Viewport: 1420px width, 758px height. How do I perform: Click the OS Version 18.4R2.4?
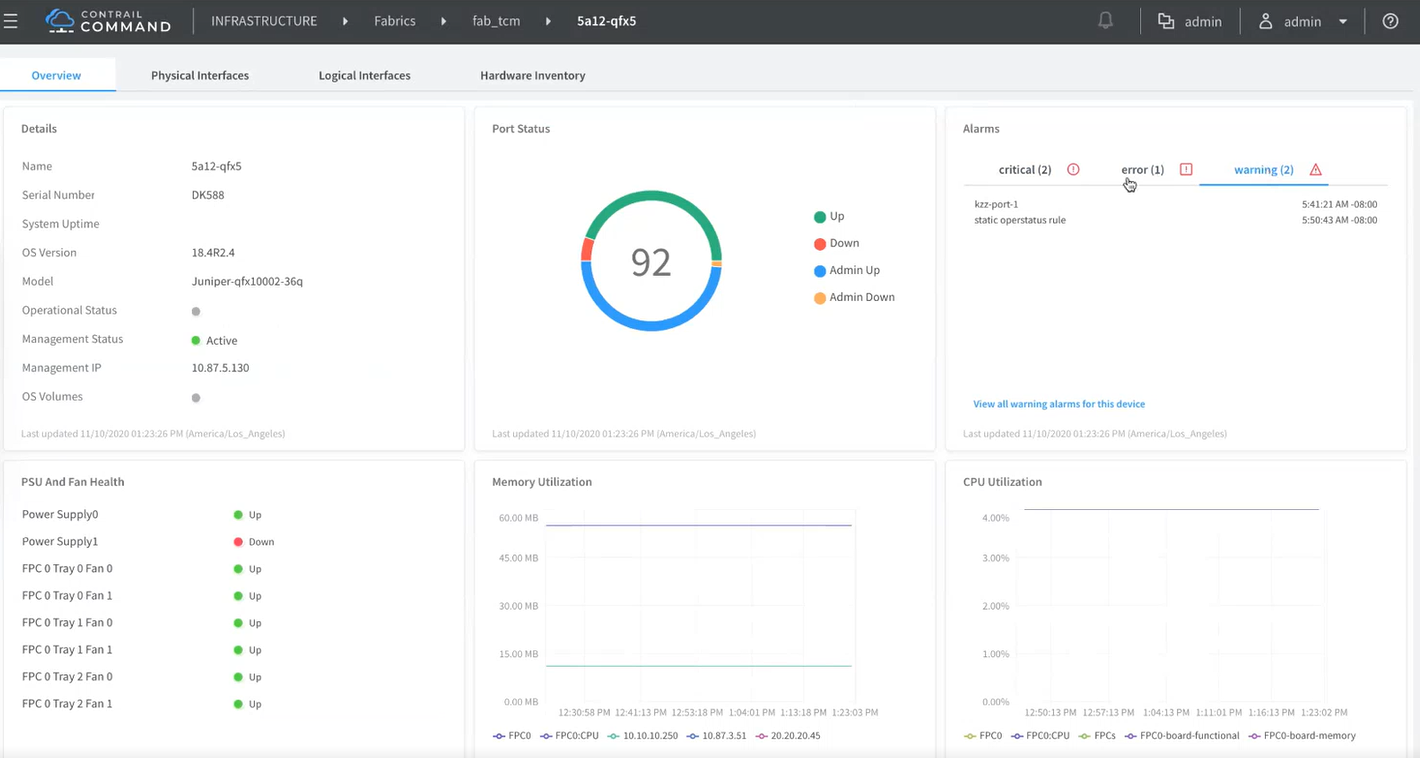pyautogui.click(x=213, y=253)
